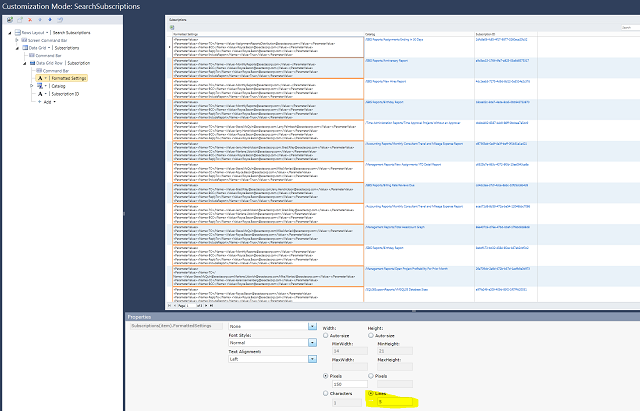Click the Data Grid Row icon

(x=33, y=63)
